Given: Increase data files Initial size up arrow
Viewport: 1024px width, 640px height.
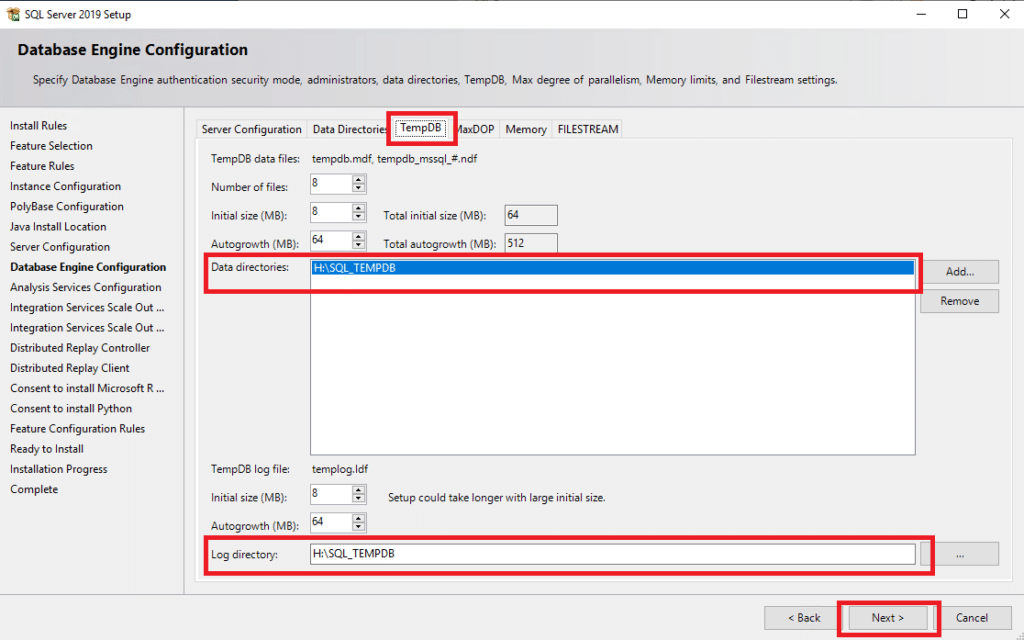Looking at the screenshot, I should 358,208.
